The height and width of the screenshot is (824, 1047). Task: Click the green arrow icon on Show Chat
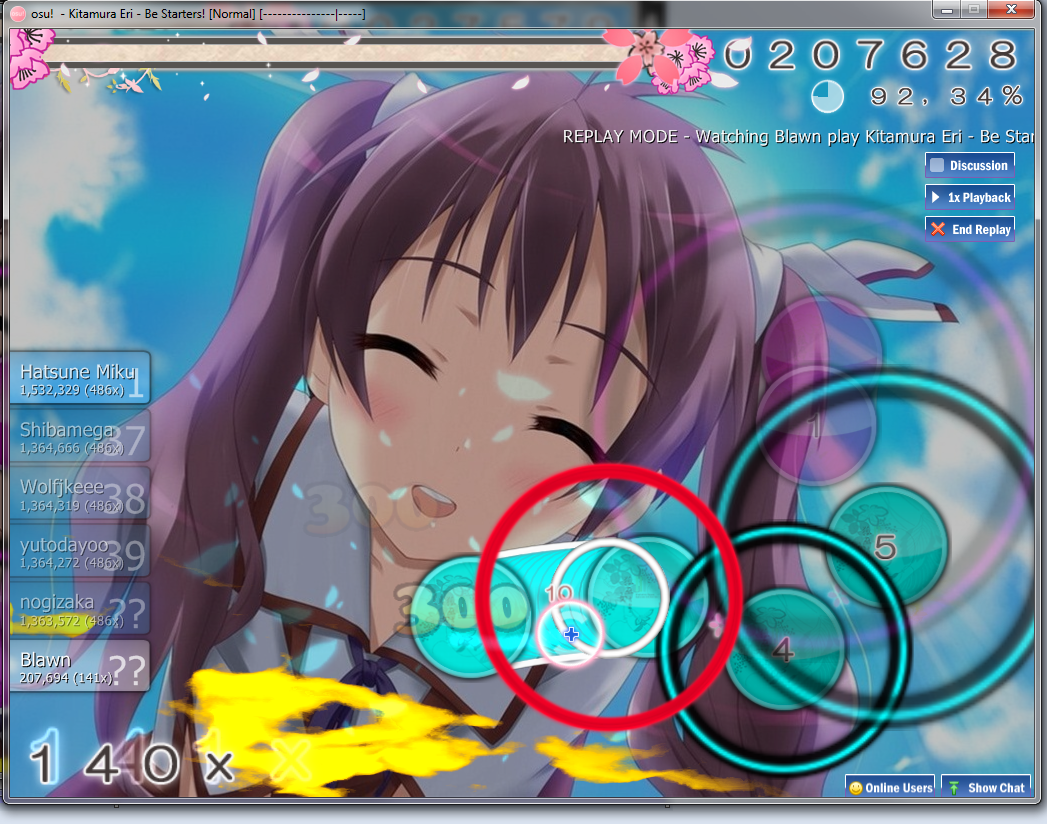(954, 788)
